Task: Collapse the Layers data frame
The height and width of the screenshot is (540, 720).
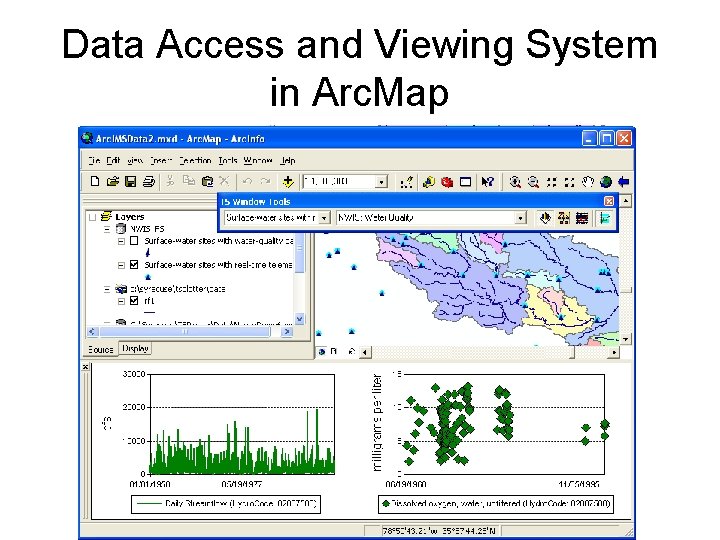Action: (x=93, y=217)
